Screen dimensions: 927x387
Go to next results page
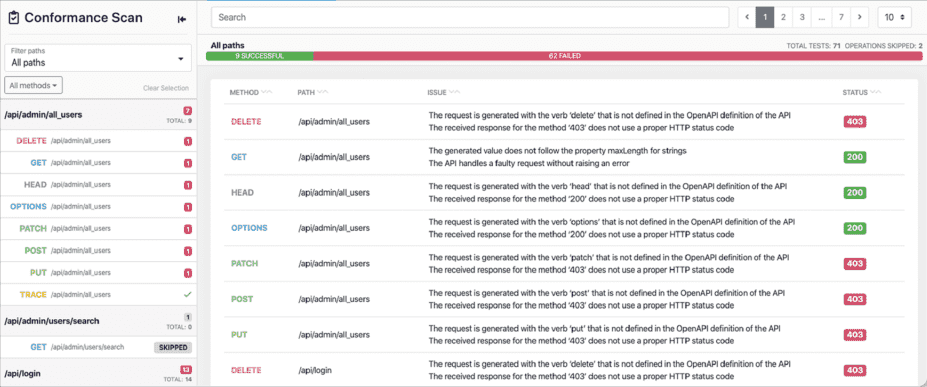tap(859, 17)
